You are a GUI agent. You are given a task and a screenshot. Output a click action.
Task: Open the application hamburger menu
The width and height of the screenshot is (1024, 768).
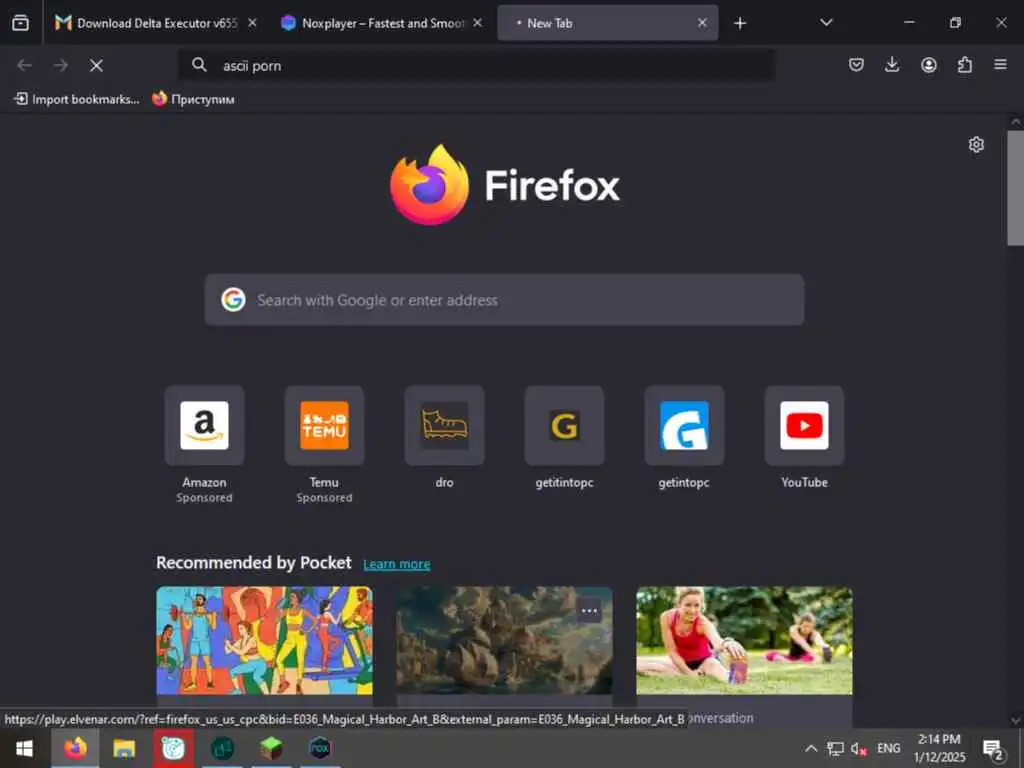coord(1000,65)
